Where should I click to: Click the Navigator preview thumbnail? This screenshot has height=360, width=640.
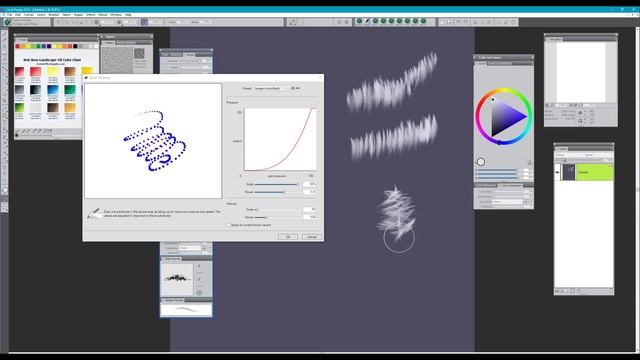click(581, 72)
